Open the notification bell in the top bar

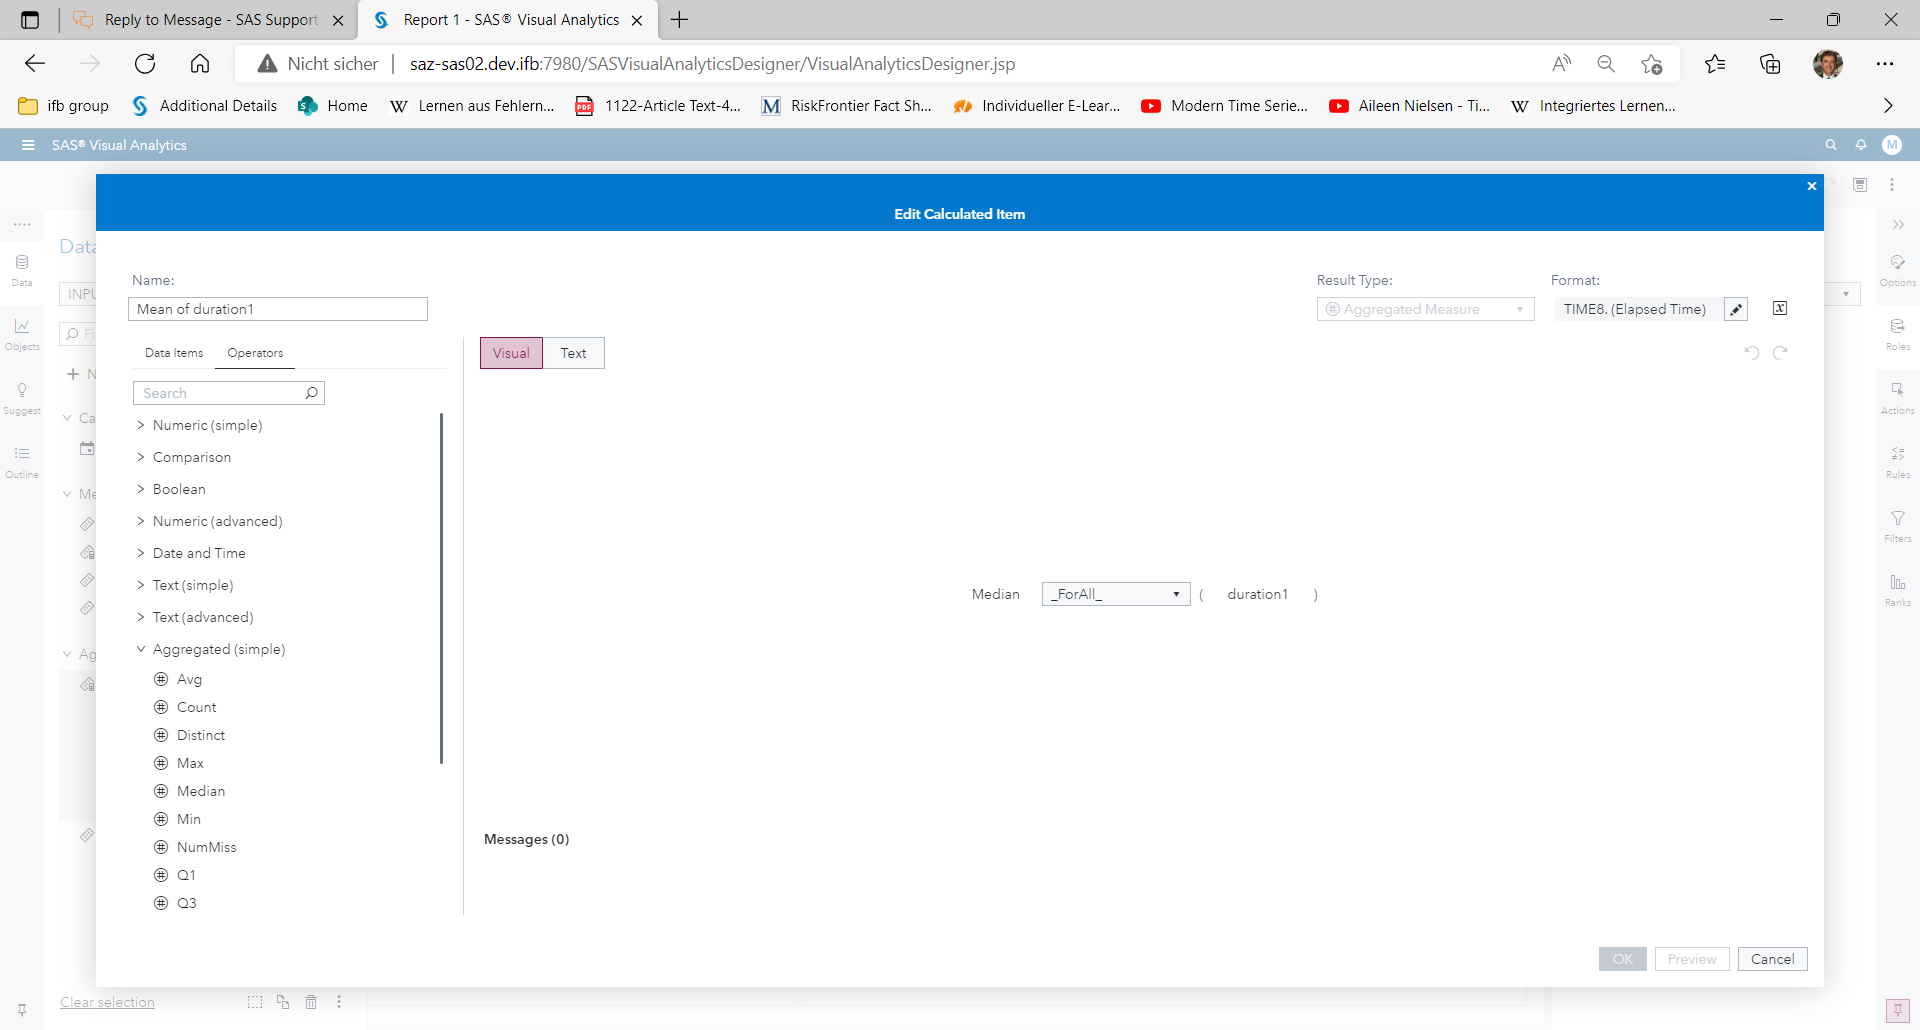1861,145
